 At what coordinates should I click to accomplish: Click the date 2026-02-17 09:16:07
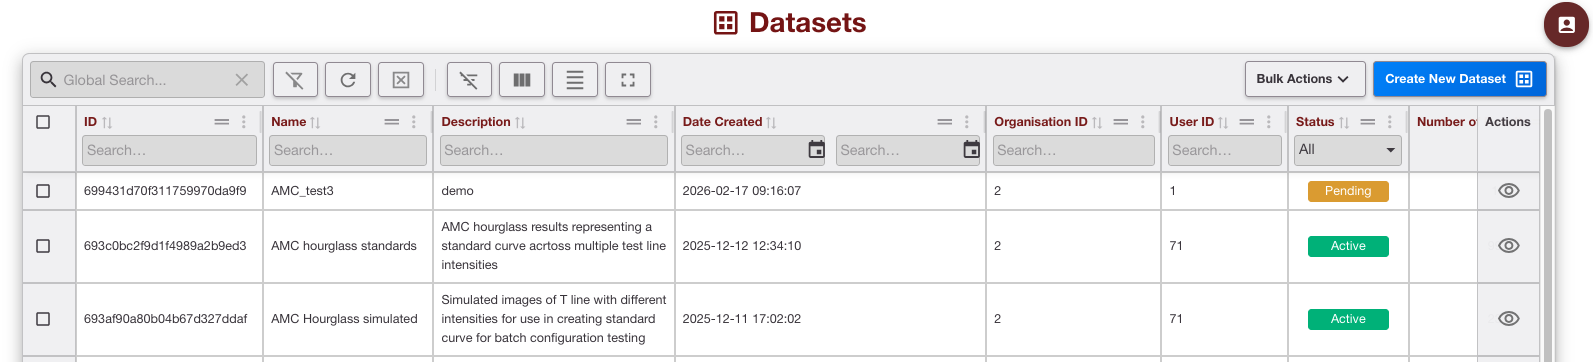pos(741,191)
